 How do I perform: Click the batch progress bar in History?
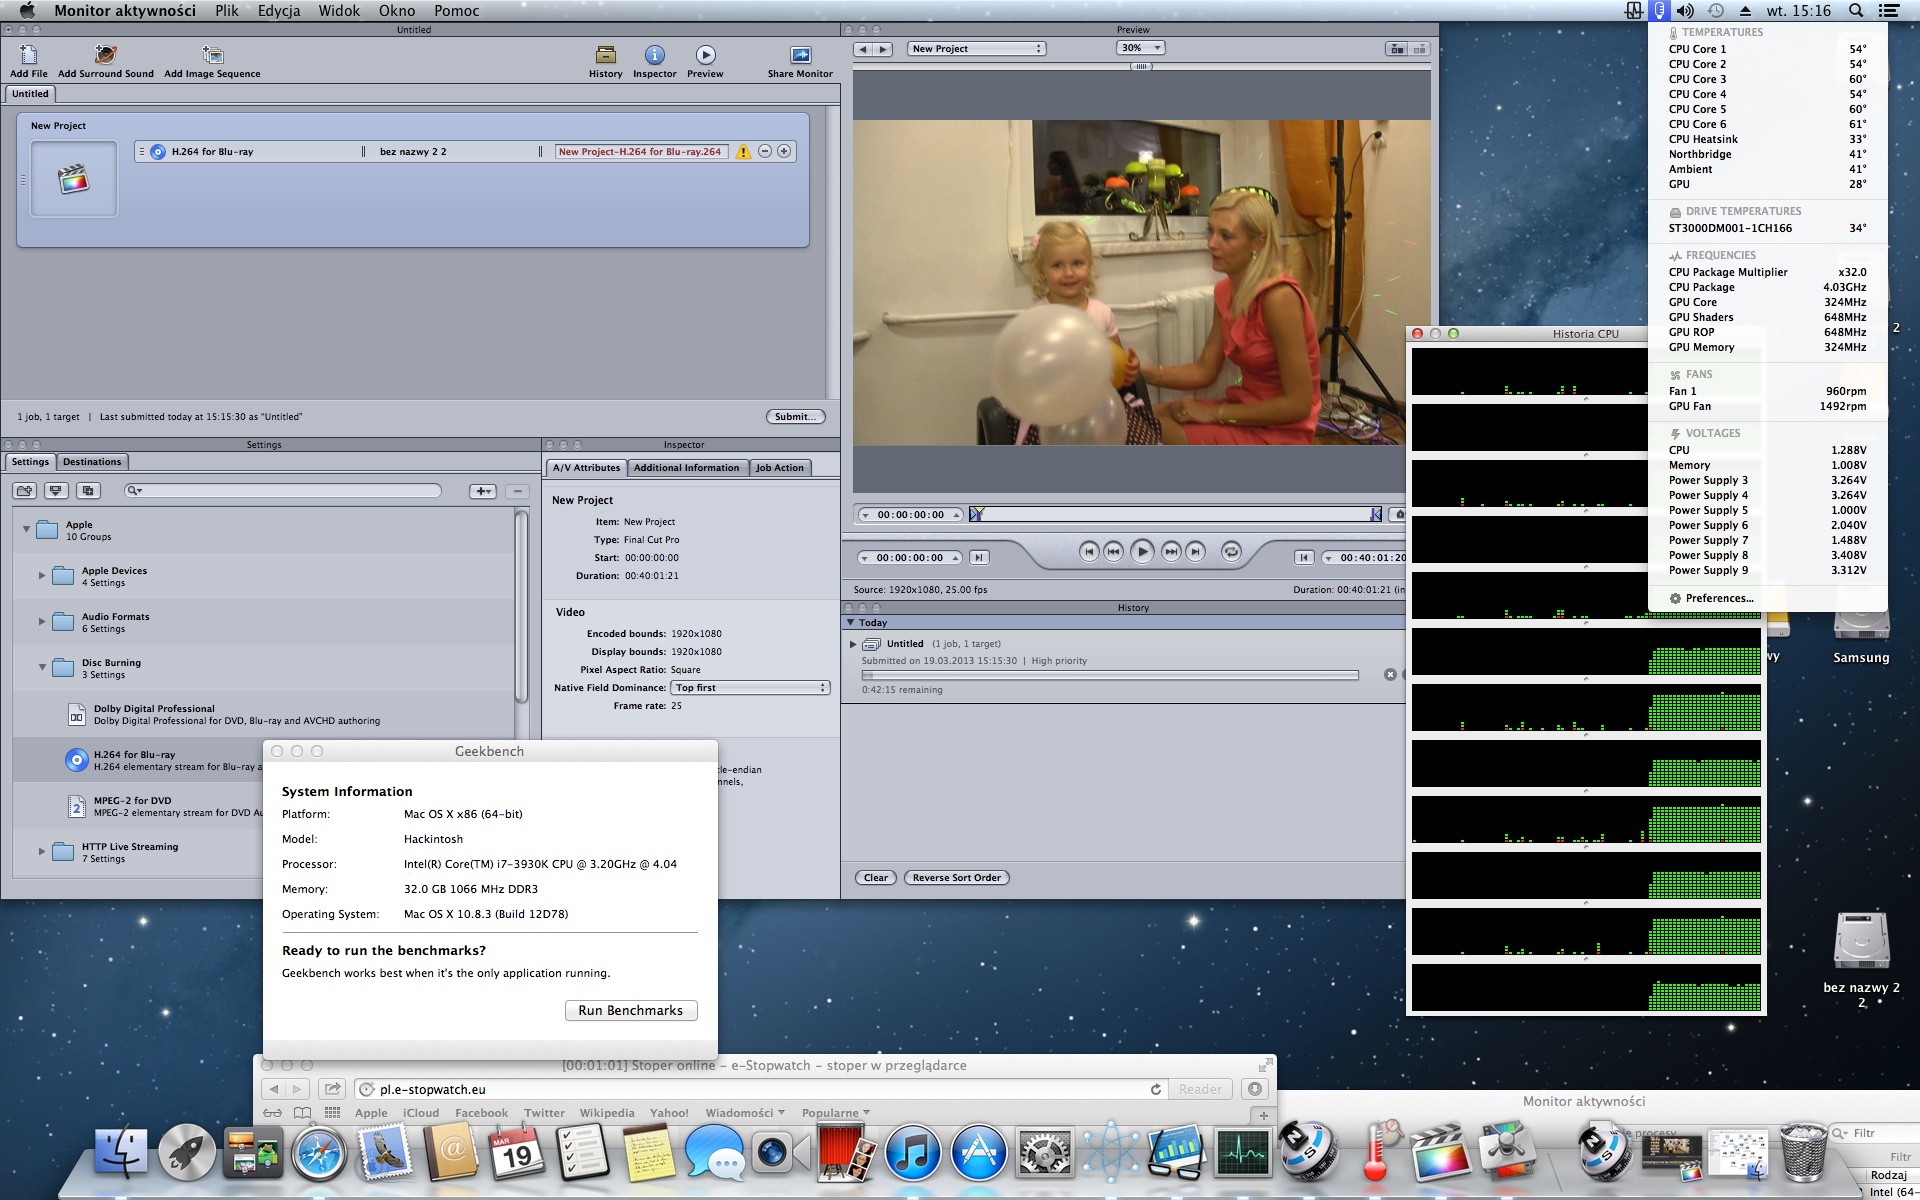coord(1110,675)
